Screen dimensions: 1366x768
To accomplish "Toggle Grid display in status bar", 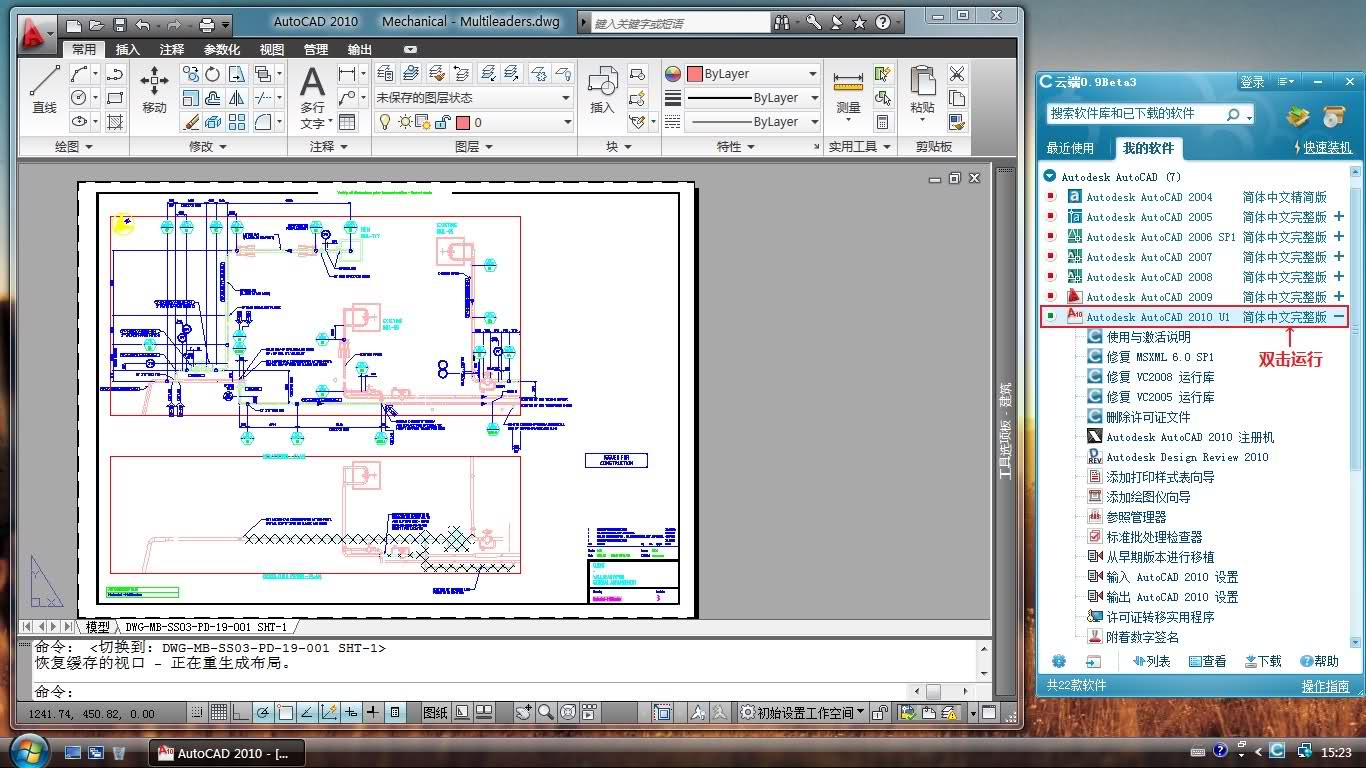I will [219, 713].
